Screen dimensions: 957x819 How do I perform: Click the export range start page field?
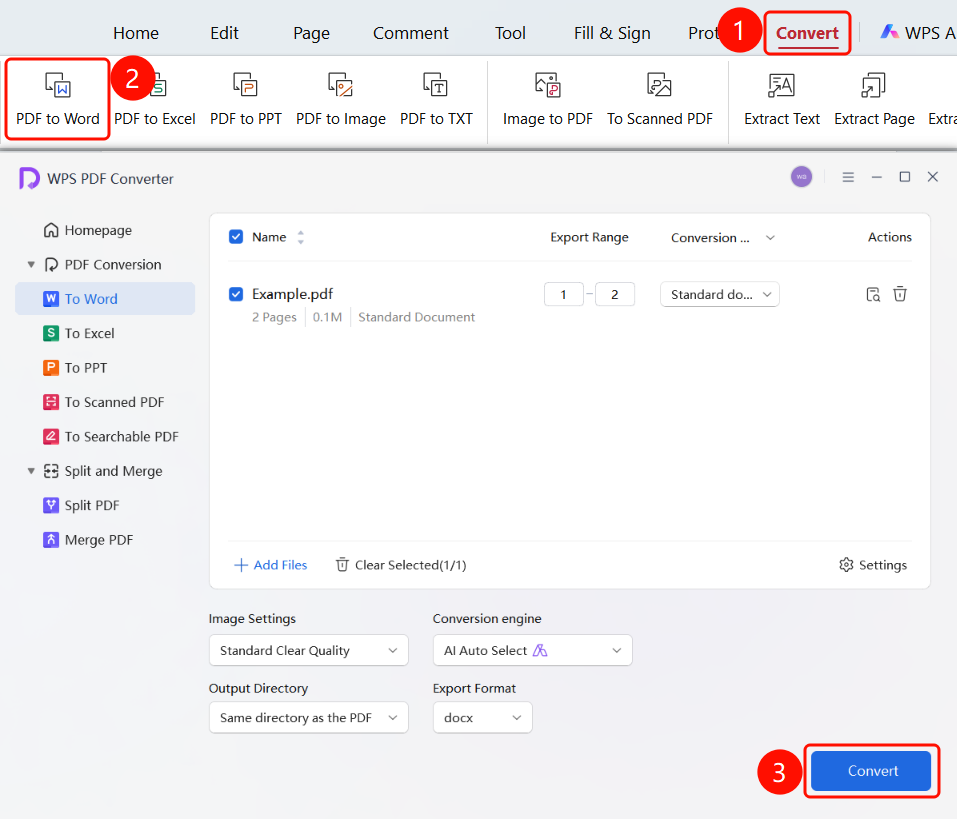(563, 294)
